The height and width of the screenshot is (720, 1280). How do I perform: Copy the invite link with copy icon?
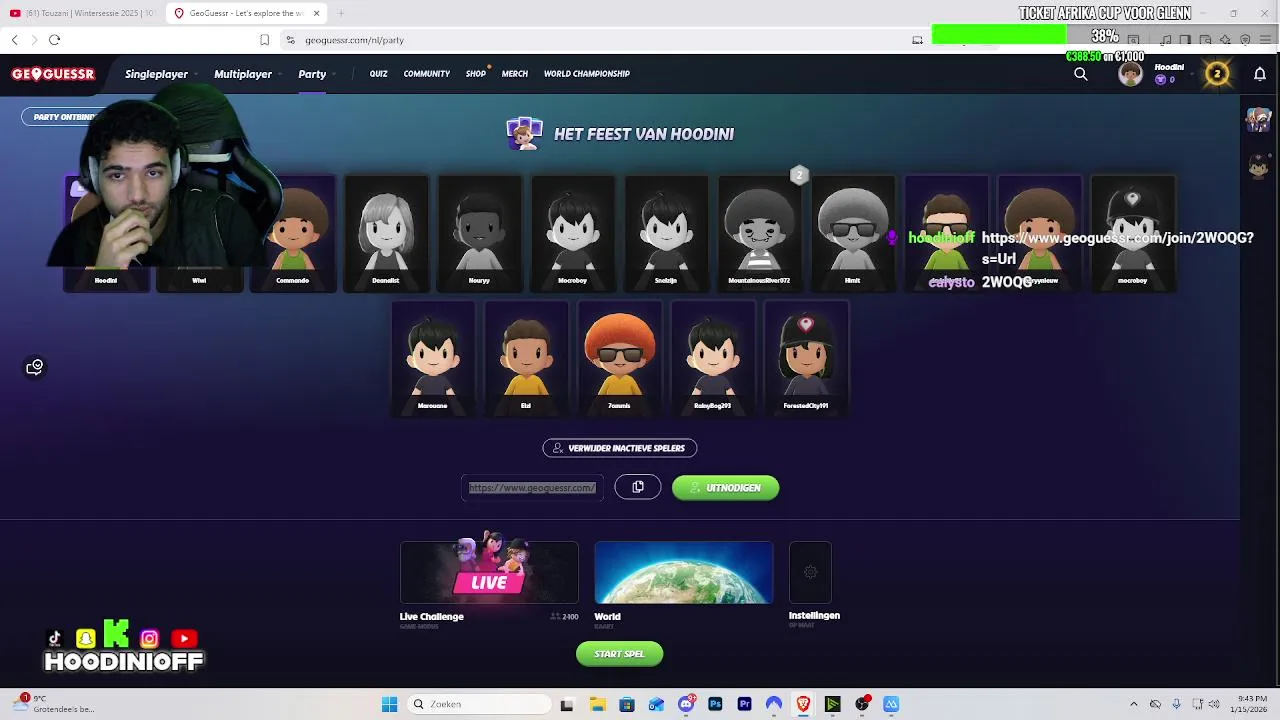(x=638, y=487)
